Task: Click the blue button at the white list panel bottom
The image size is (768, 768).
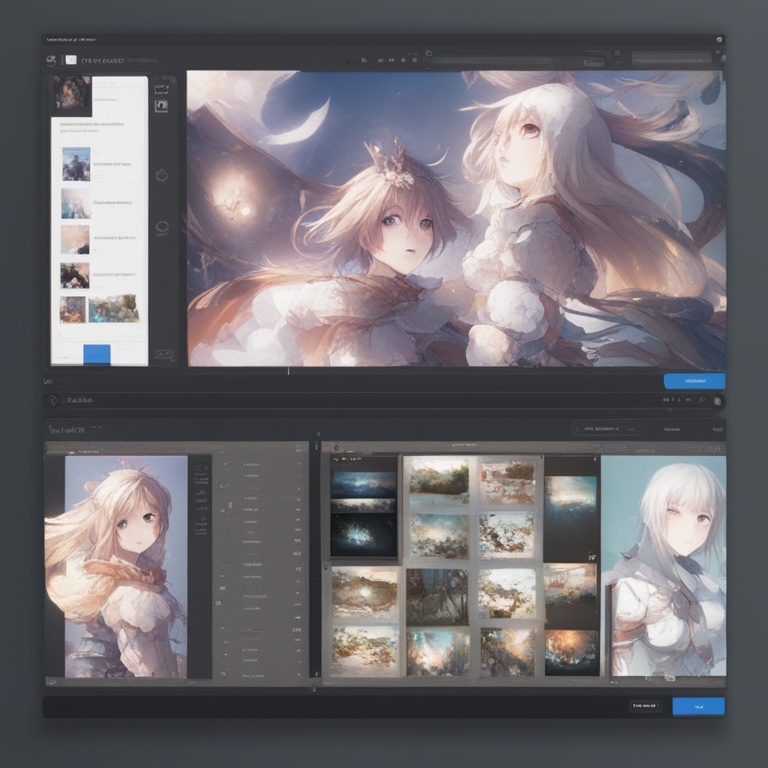Action: pyautogui.click(x=97, y=354)
